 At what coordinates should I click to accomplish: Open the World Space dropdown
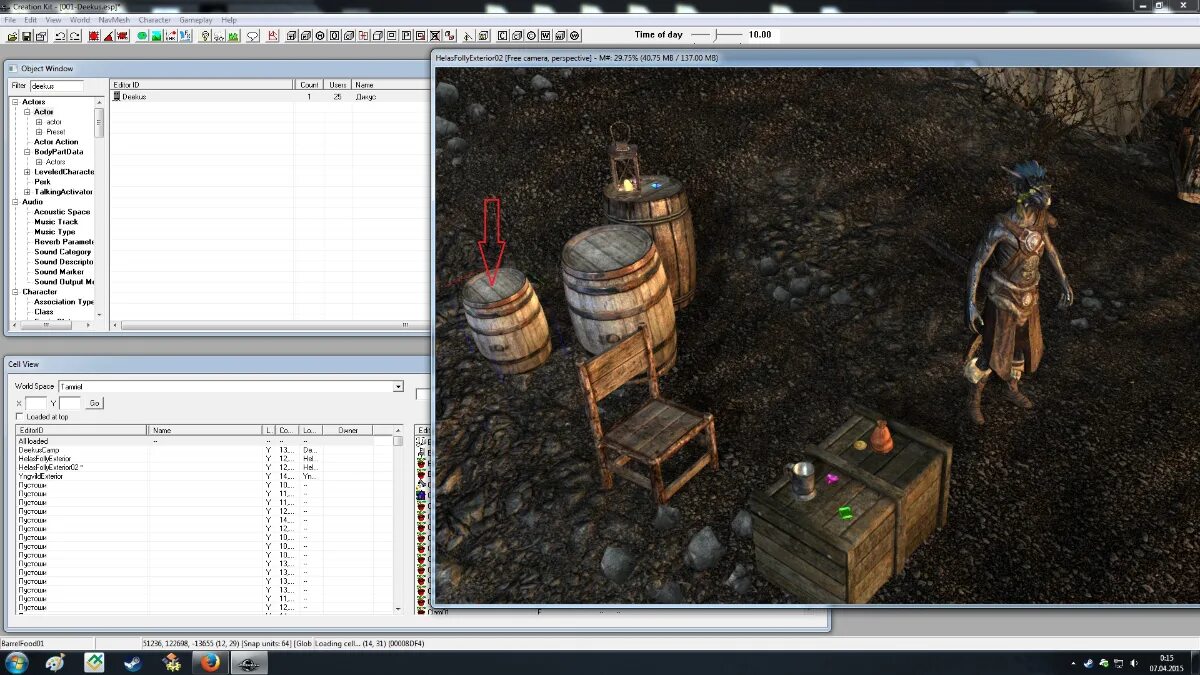(398, 387)
